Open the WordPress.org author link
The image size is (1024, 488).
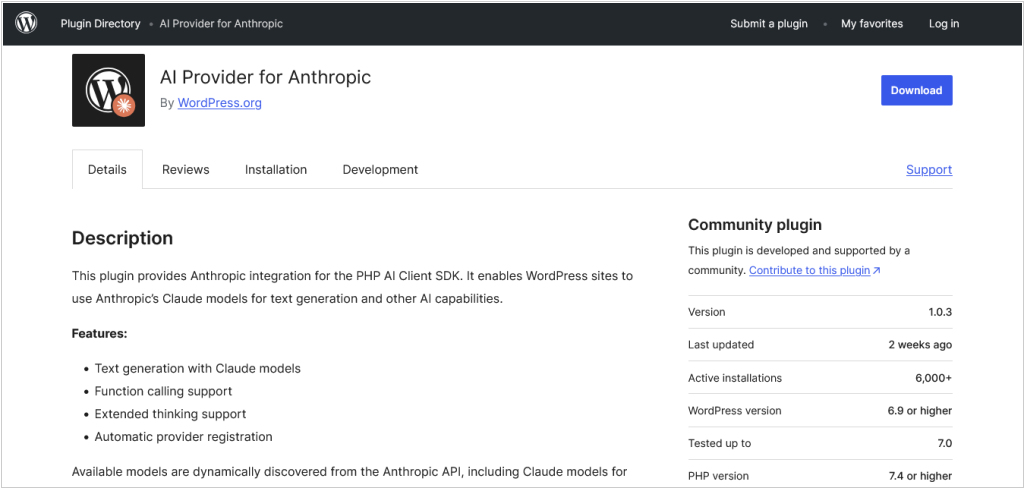pos(219,103)
